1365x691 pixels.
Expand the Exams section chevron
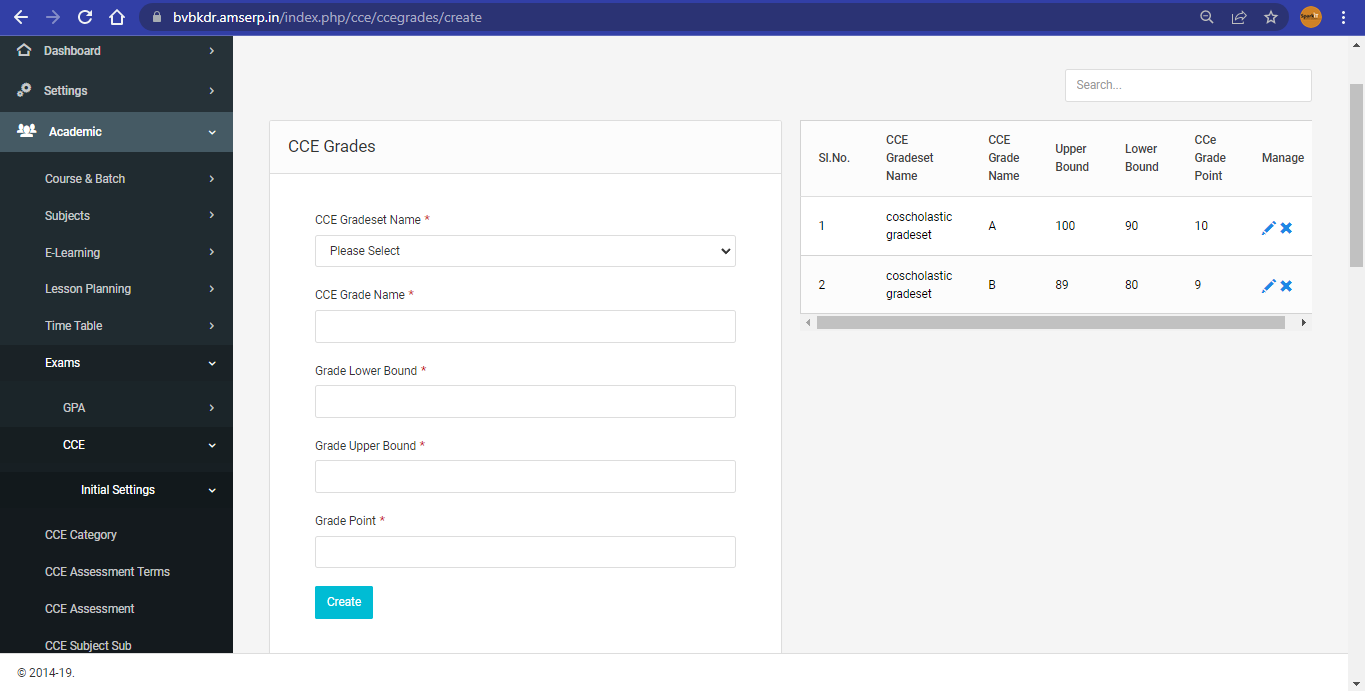pos(211,363)
